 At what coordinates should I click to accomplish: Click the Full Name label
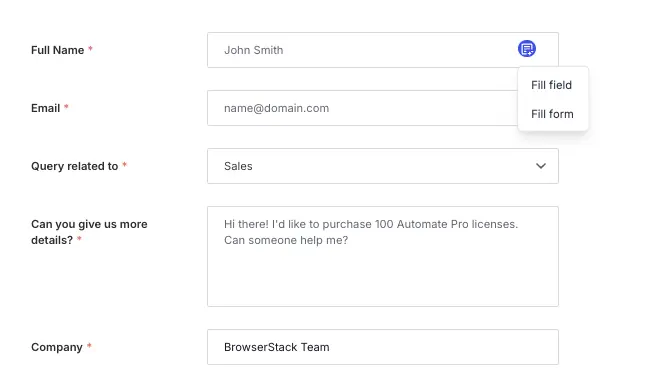(x=57, y=50)
